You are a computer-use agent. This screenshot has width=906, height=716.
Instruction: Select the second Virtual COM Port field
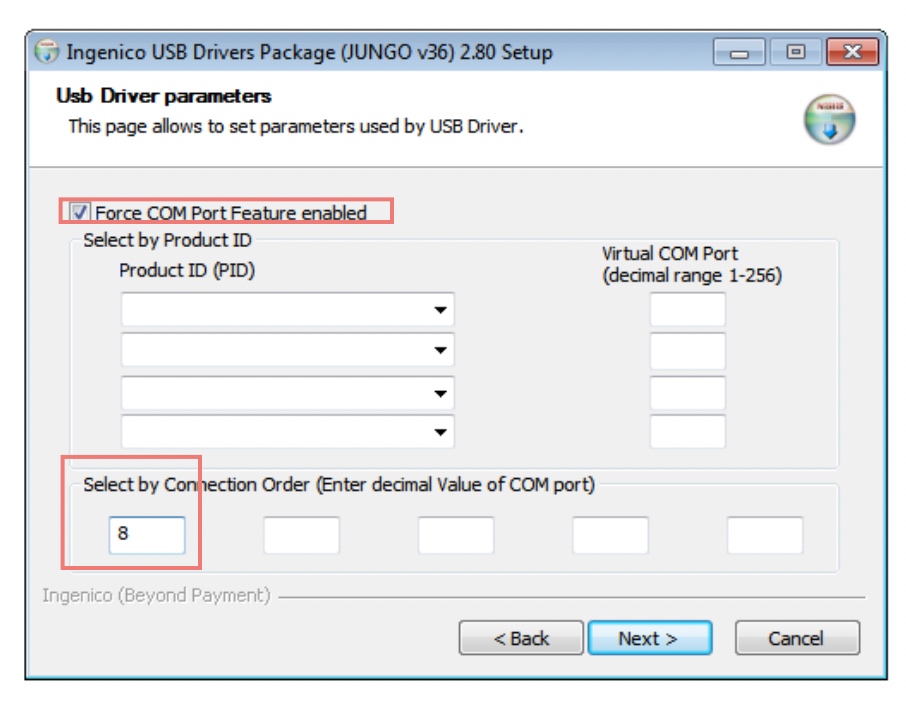click(x=688, y=351)
